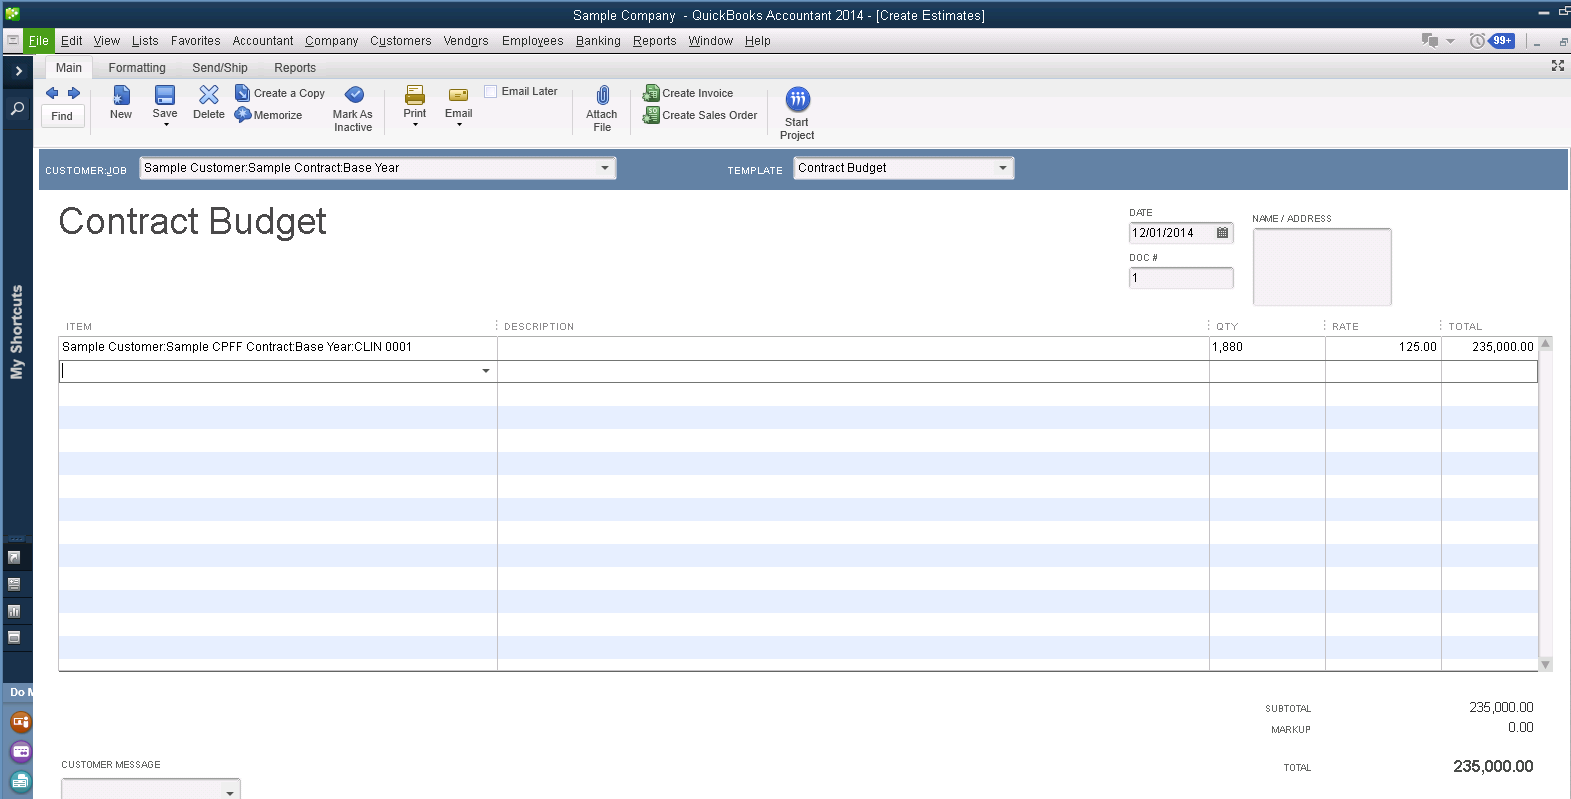The width and height of the screenshot is (1571, 799).
Task: Switch to the Reports ribbon tab
Action: click(x=295, y=68)
